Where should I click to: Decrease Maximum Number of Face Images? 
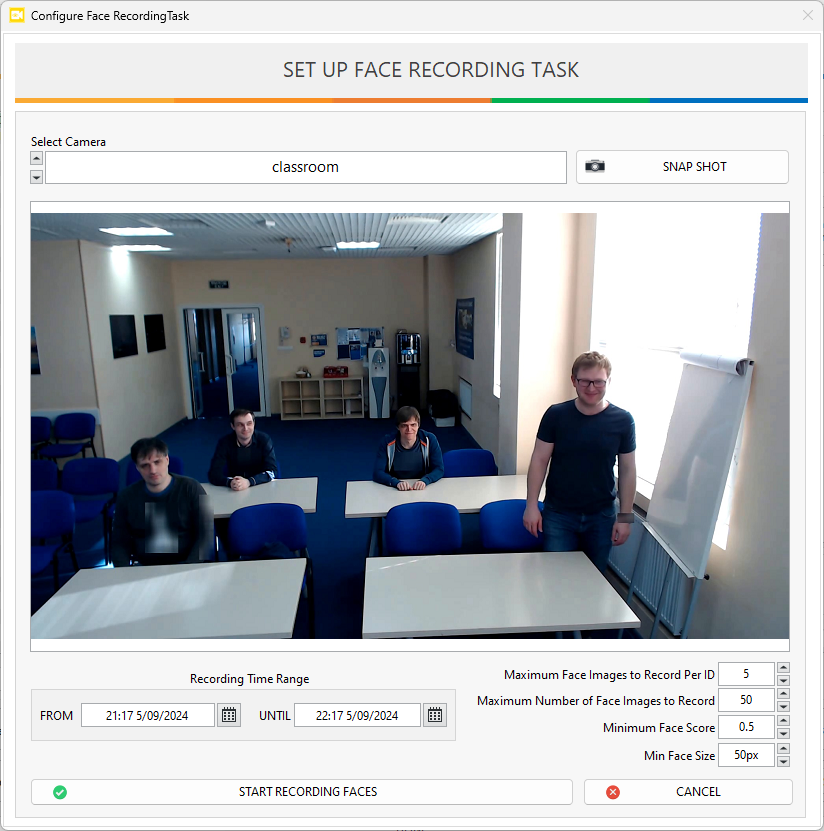[783, 706]
